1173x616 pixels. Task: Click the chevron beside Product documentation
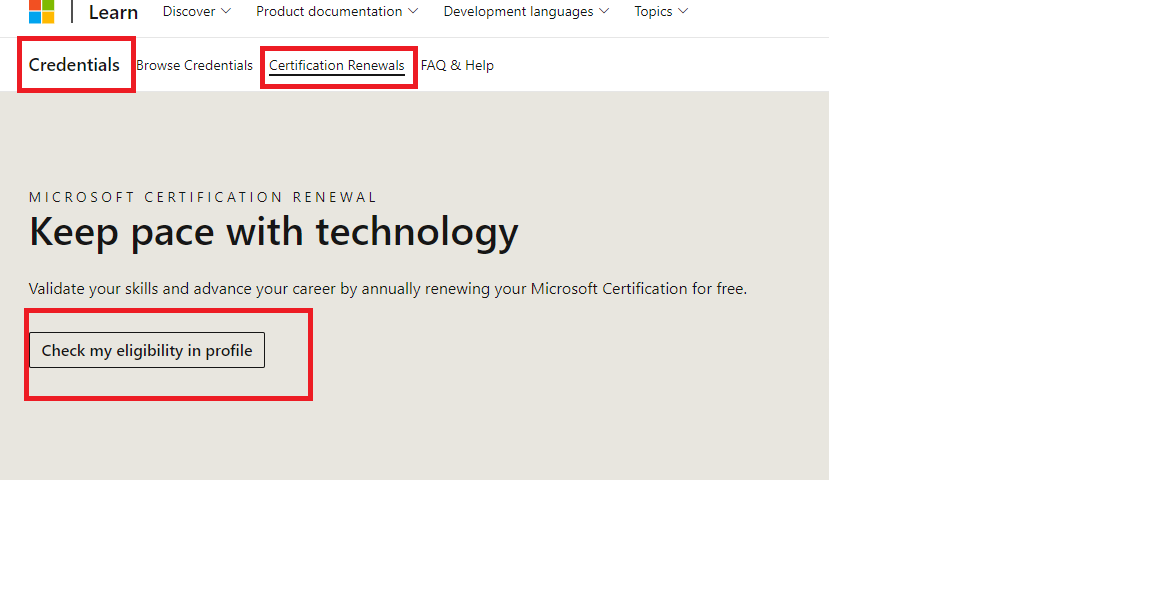[x=414, y=11]
